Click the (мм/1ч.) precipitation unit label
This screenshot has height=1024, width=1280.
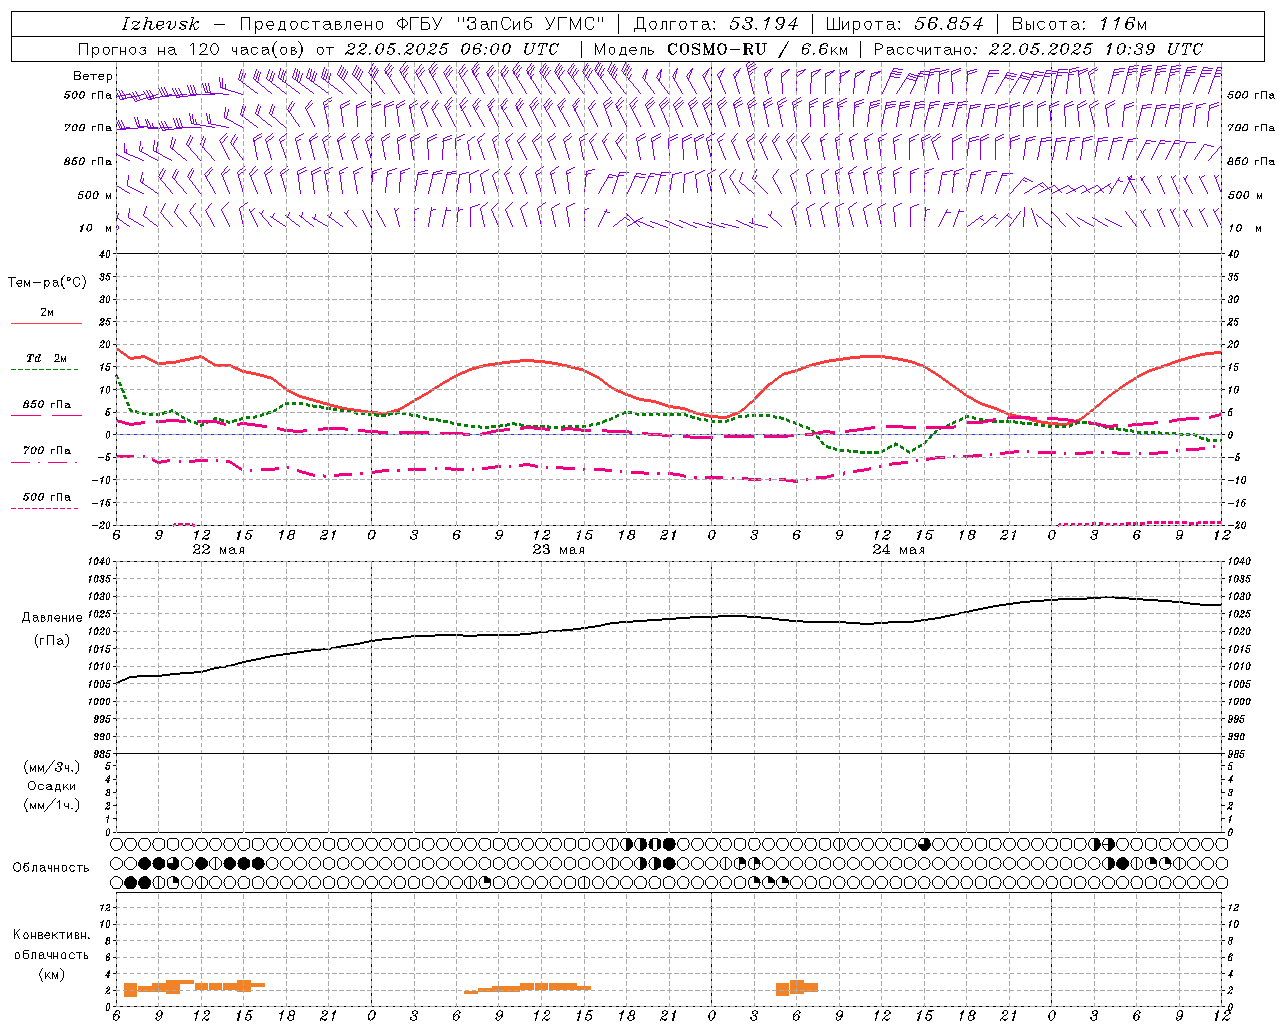[x=52, y=805]
